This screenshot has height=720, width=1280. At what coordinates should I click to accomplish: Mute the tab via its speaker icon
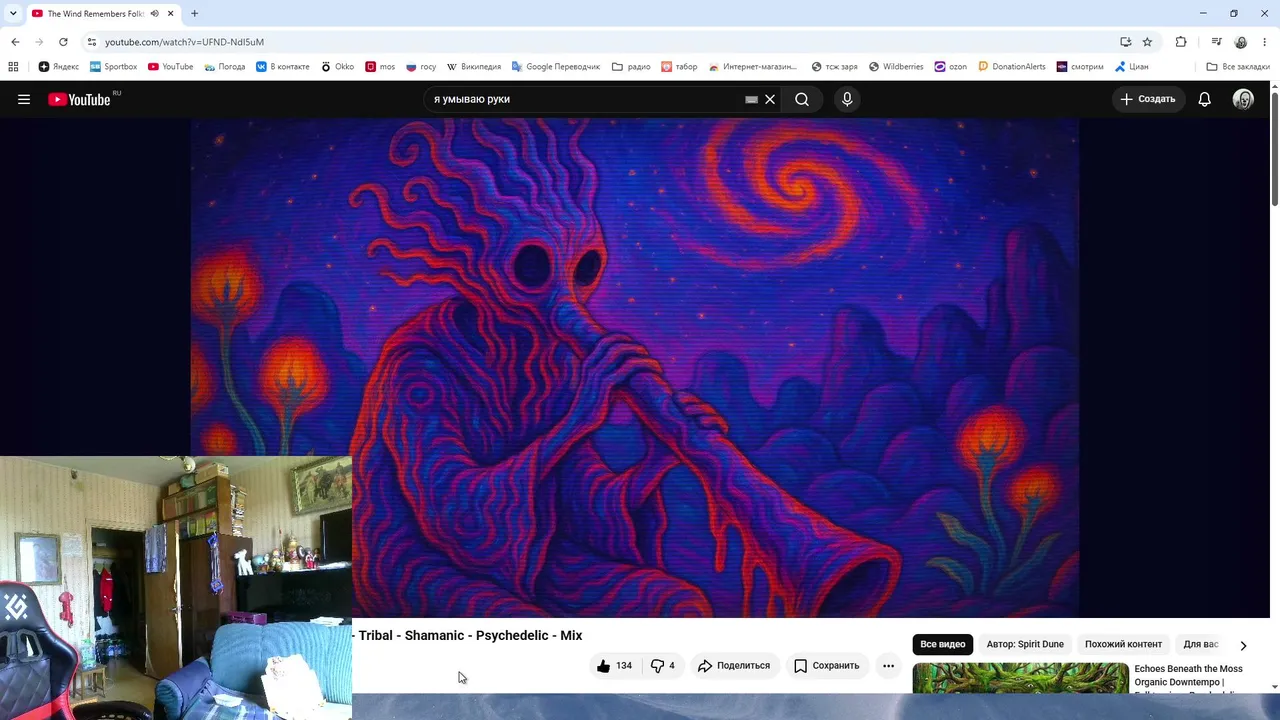click(154, 14)
